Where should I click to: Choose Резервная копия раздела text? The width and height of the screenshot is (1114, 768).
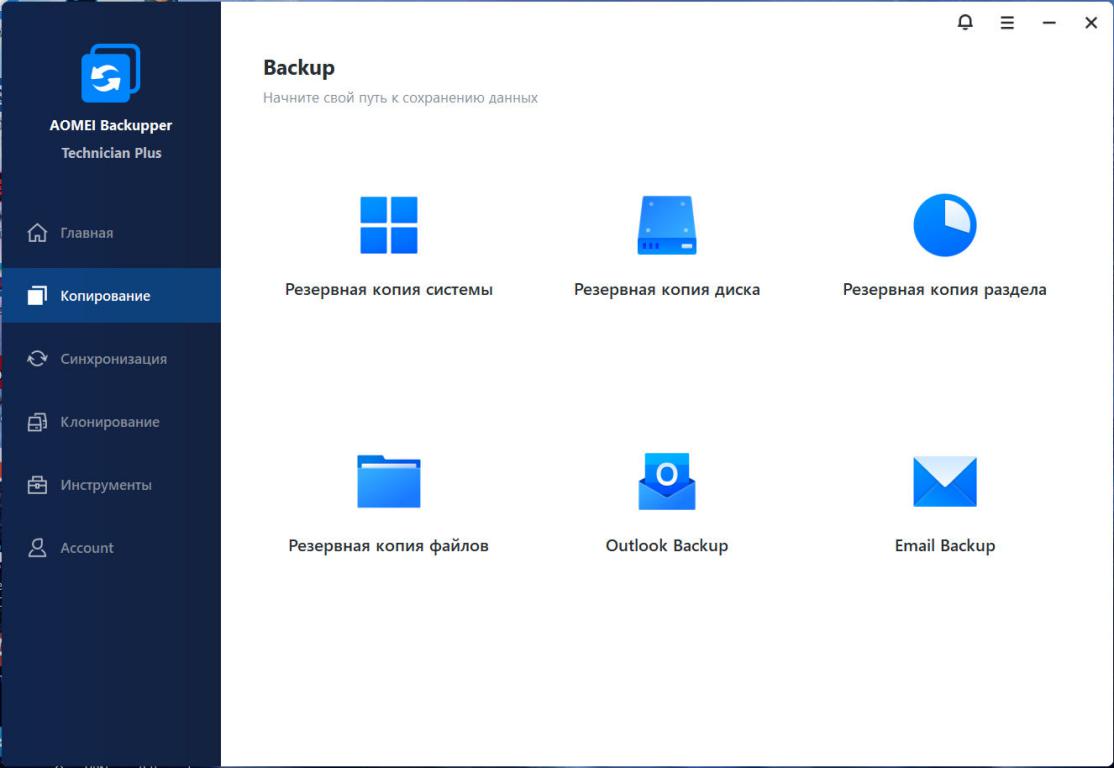tap(944, 290)
